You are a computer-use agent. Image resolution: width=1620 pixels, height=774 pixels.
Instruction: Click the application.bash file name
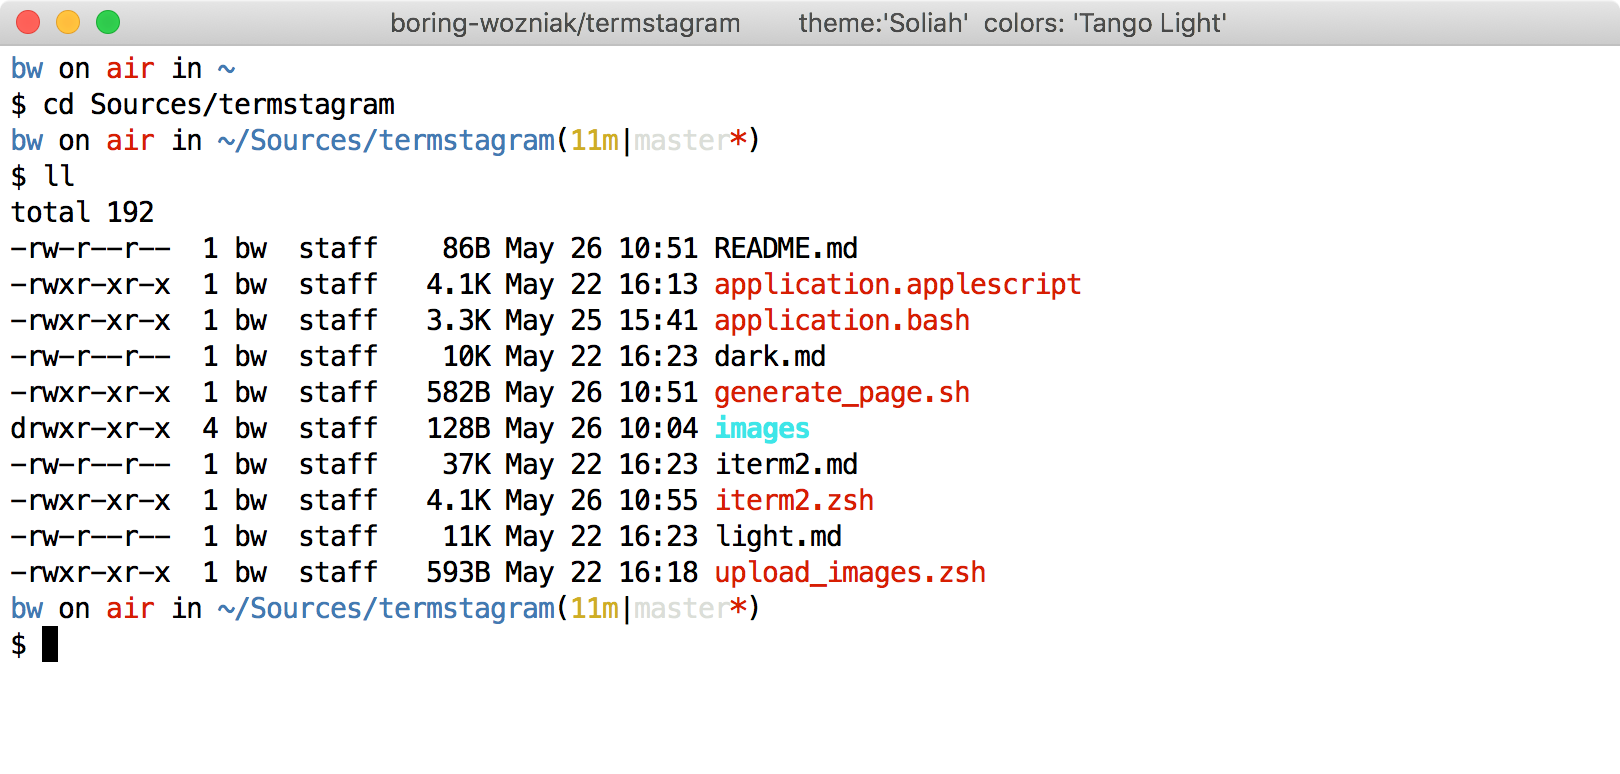[841, 320]
